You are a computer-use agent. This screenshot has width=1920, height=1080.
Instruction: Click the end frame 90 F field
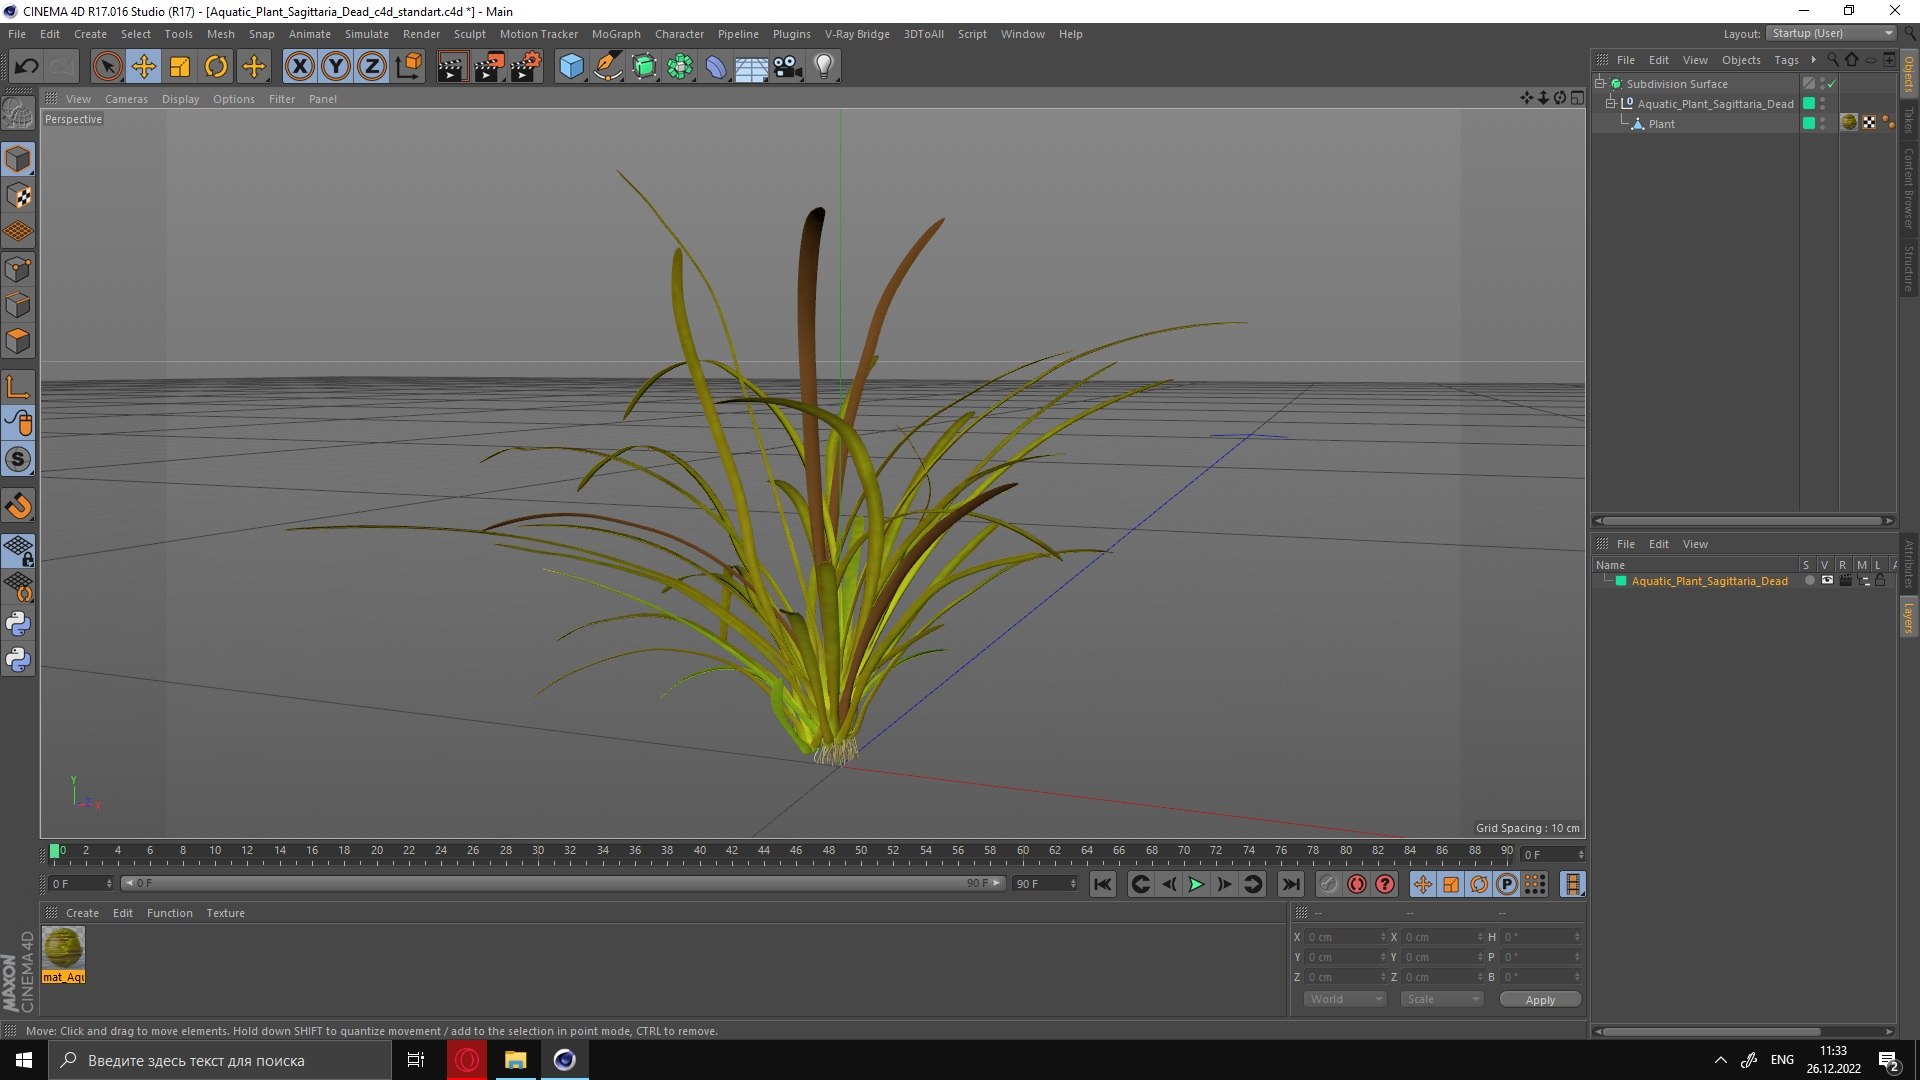pyautogui.click(x=1045, y=884)
